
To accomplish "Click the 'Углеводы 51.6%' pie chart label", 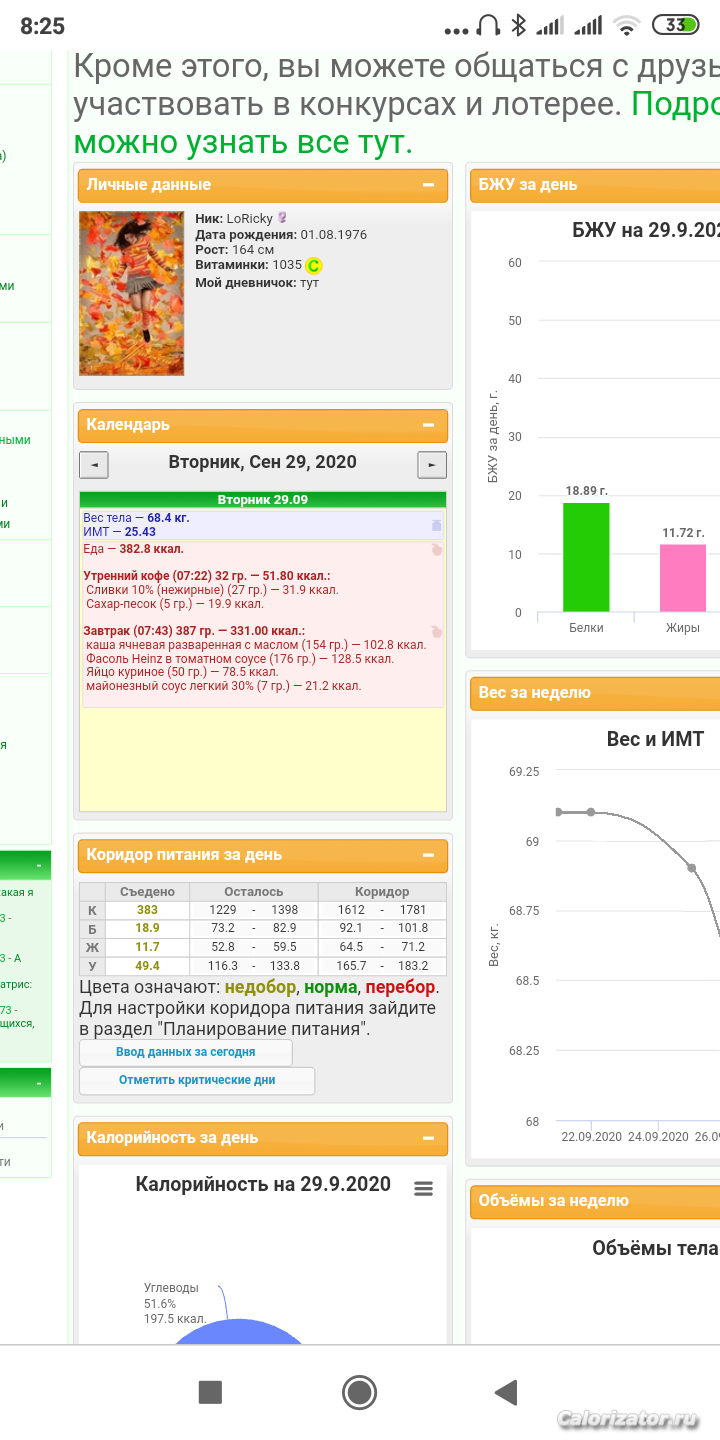I will (x=174, y=1304).
